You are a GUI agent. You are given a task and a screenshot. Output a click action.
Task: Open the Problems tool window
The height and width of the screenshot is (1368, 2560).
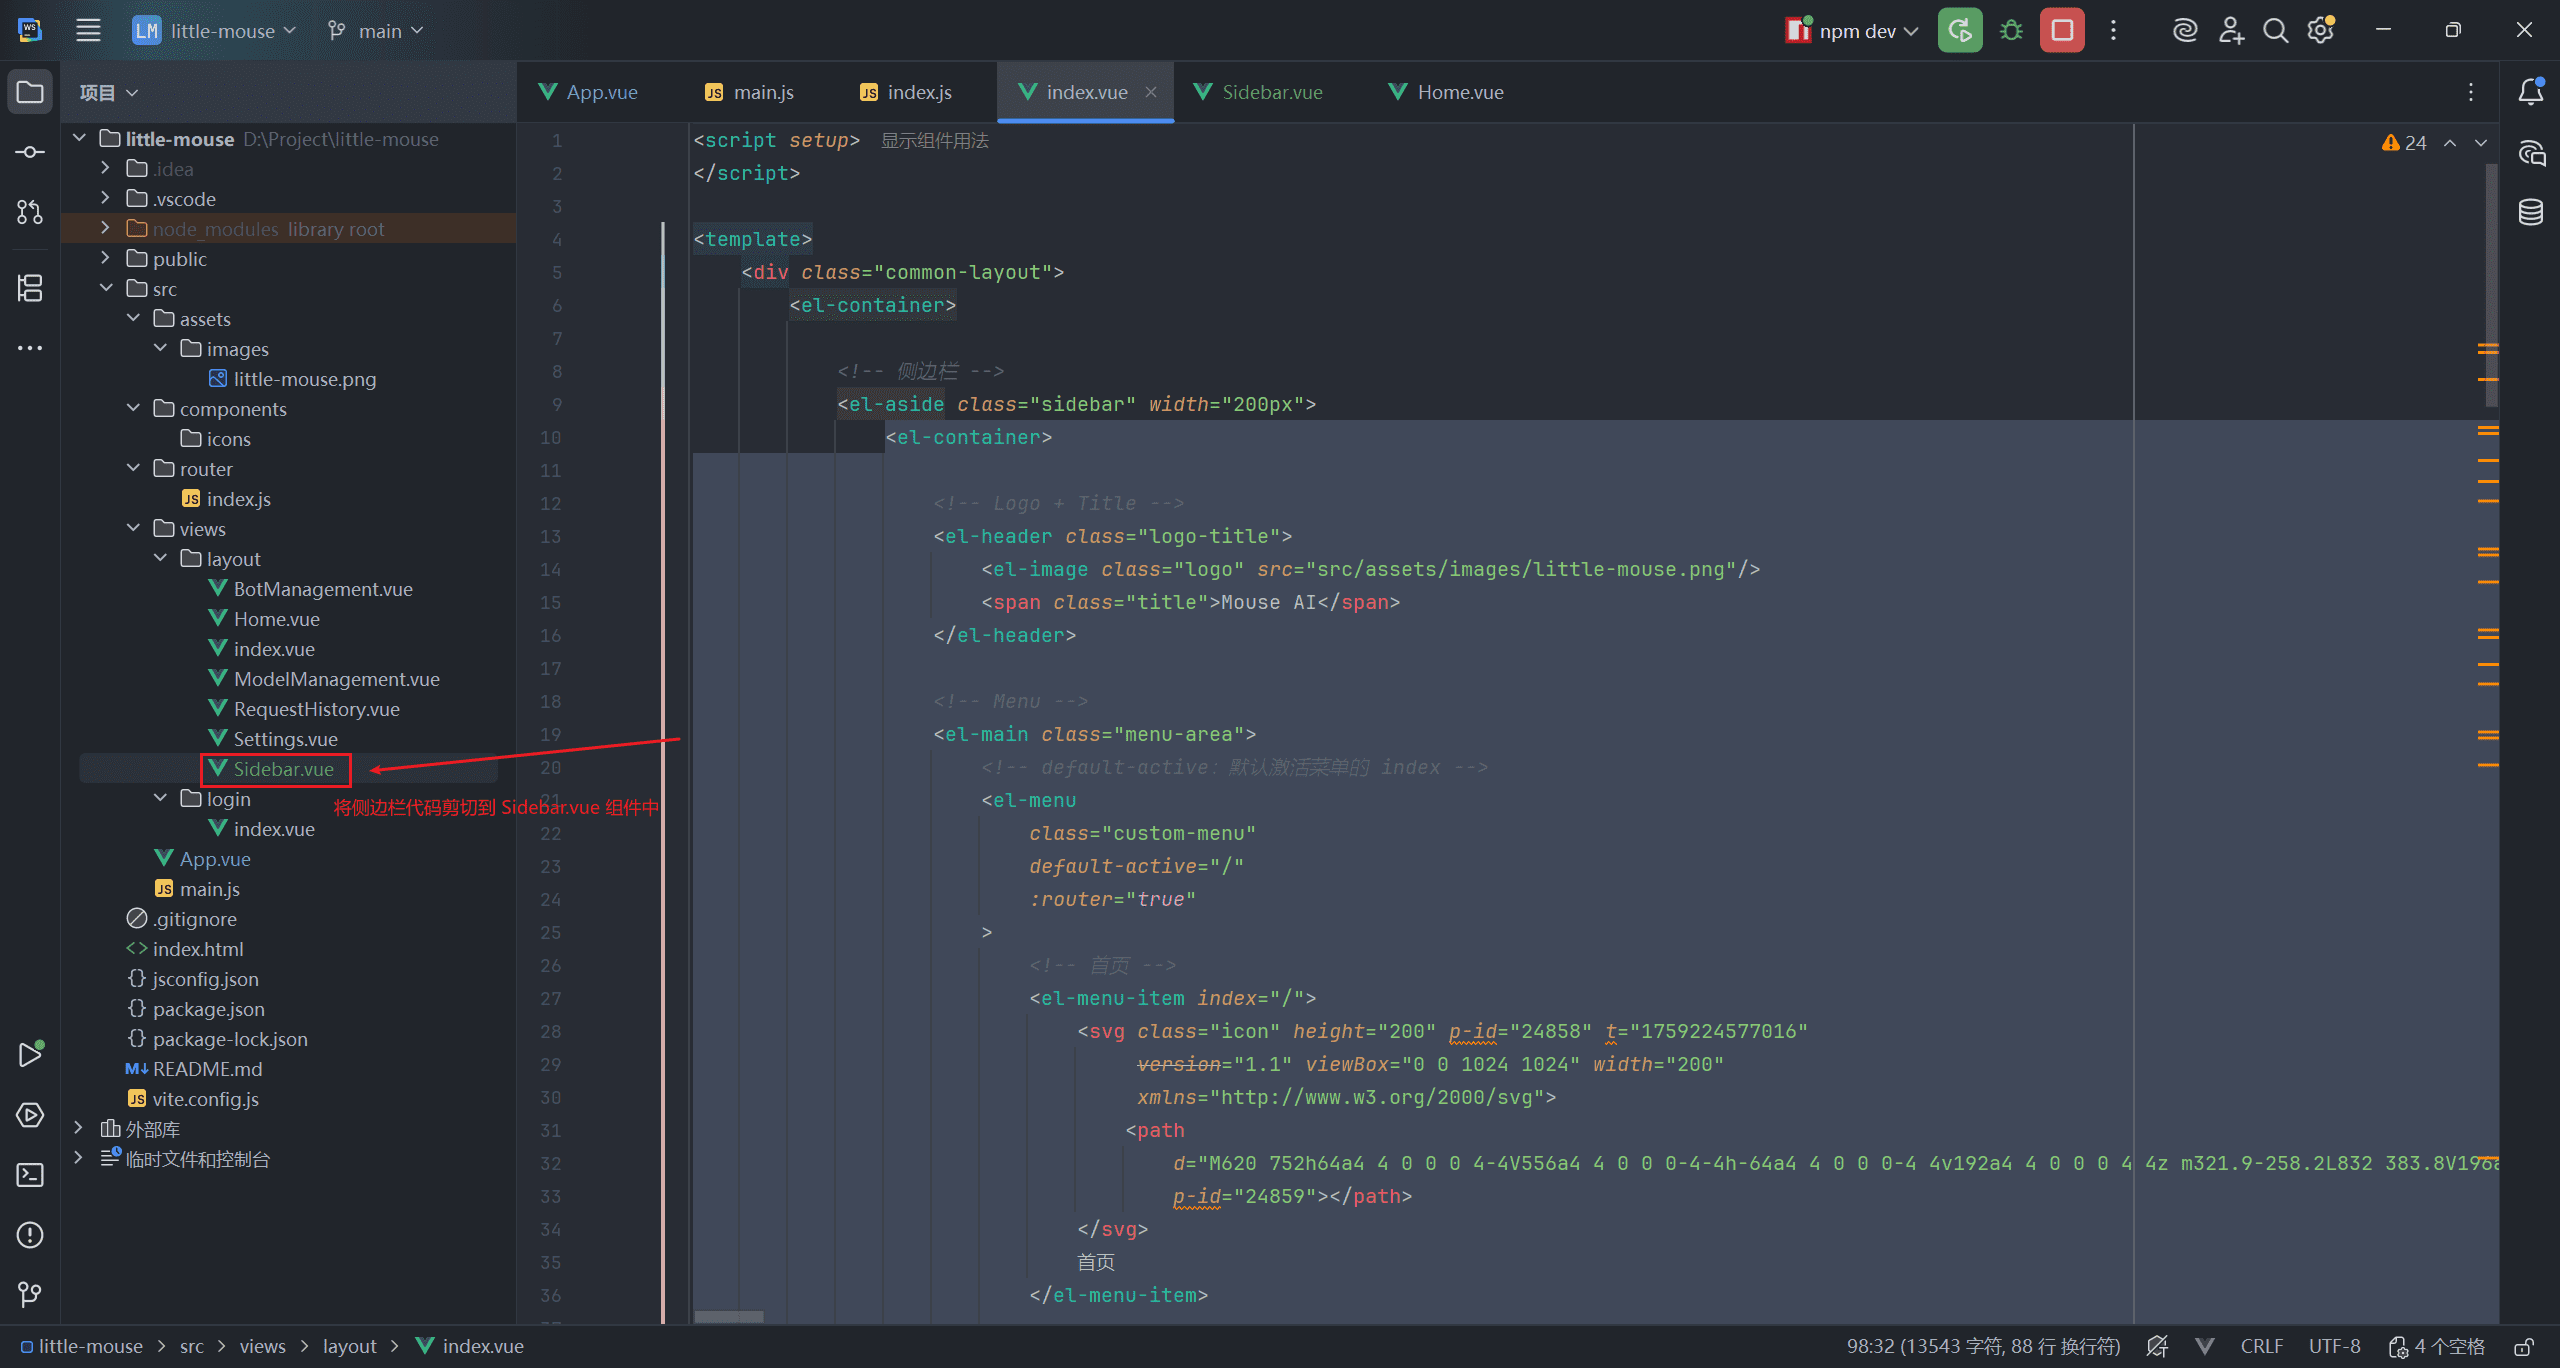coord(30,1234)
